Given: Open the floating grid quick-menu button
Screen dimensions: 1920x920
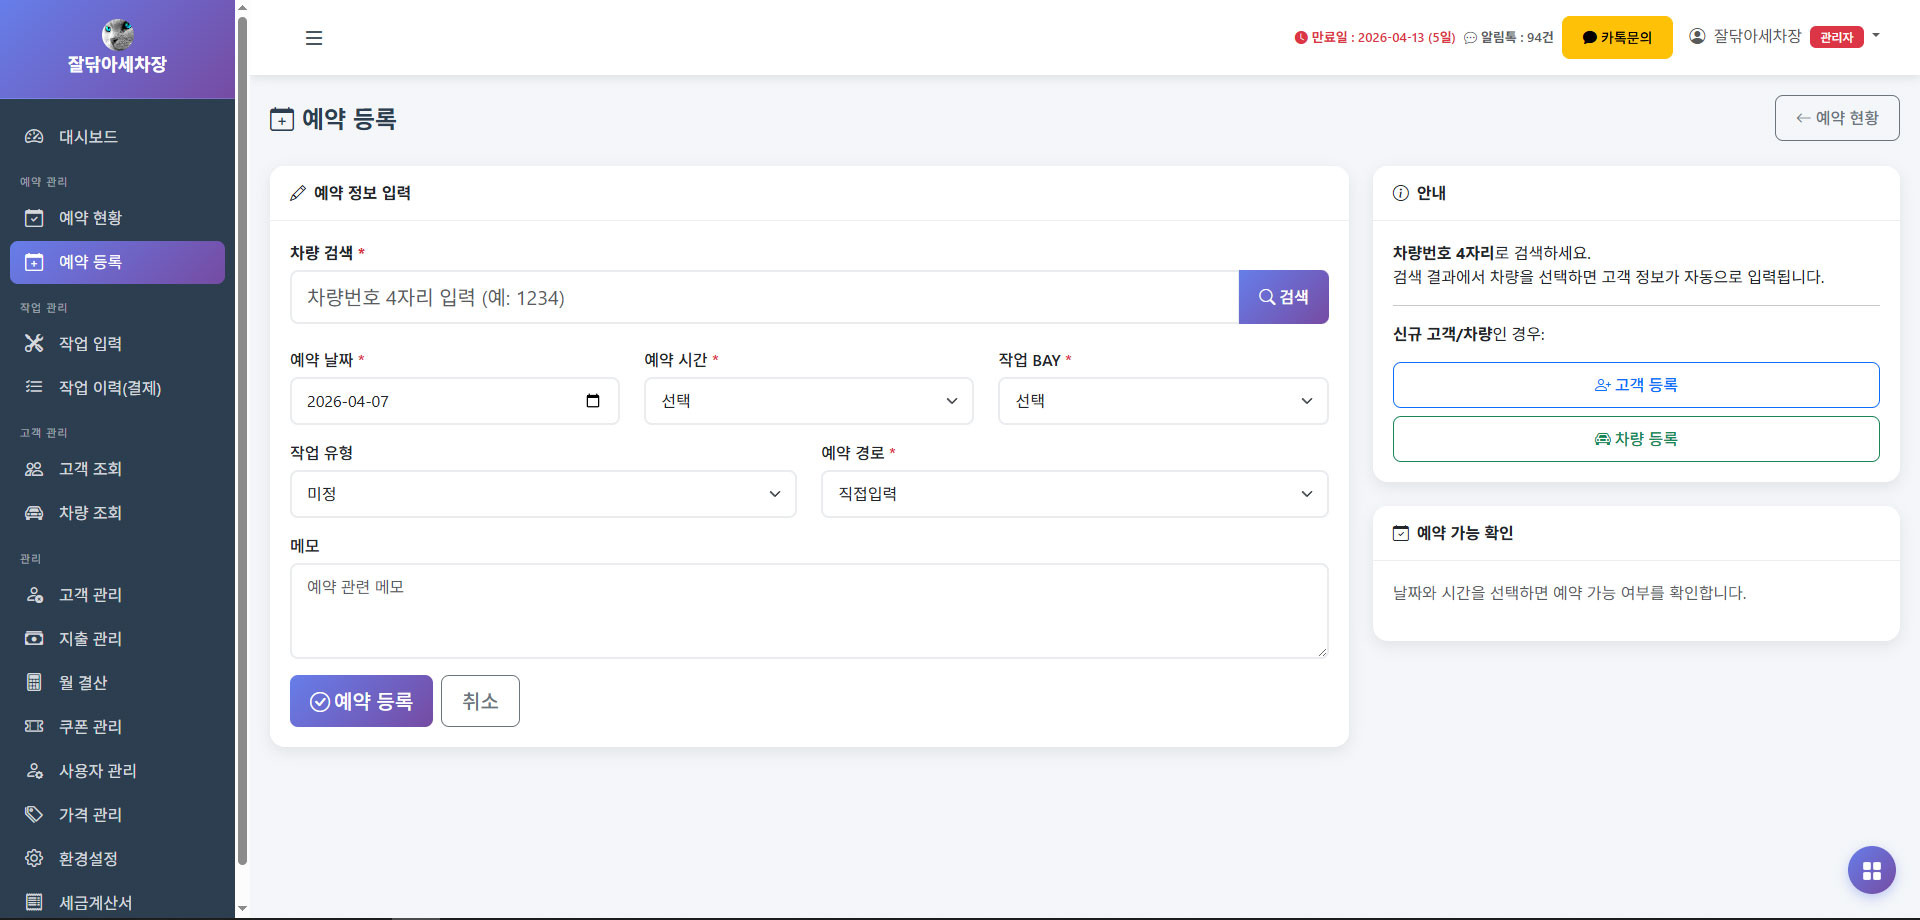Looking at the screenshot, I should (1871, 870).
